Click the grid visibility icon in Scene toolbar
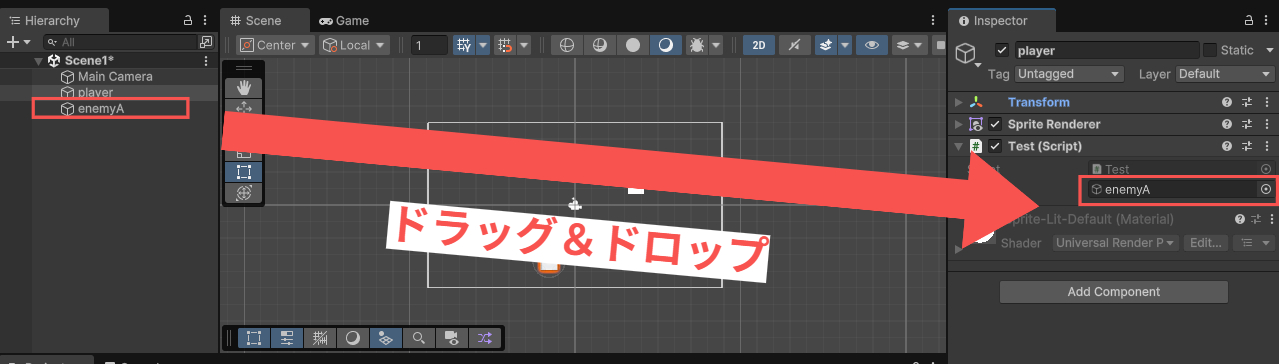This screenshot has height=364, width=1279. pyautogui.click(x=464, y=45)
